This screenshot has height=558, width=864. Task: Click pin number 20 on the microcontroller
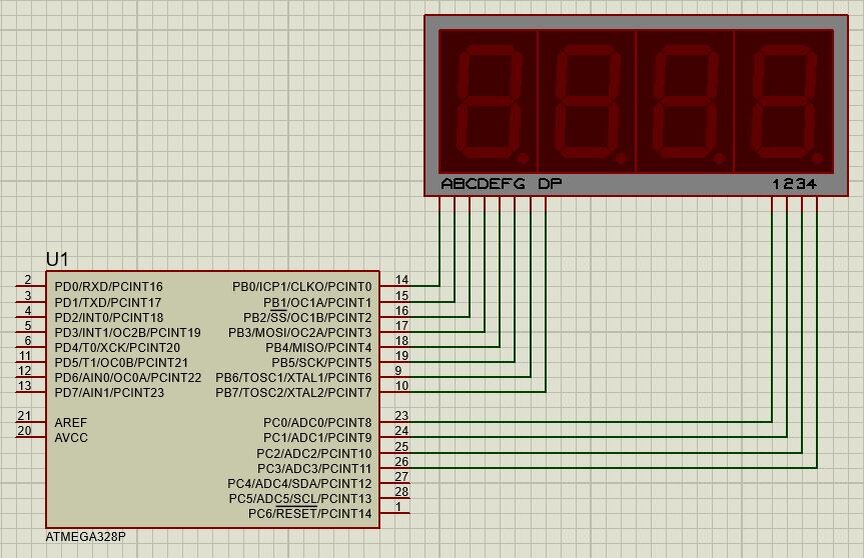[x=24, y=430]
